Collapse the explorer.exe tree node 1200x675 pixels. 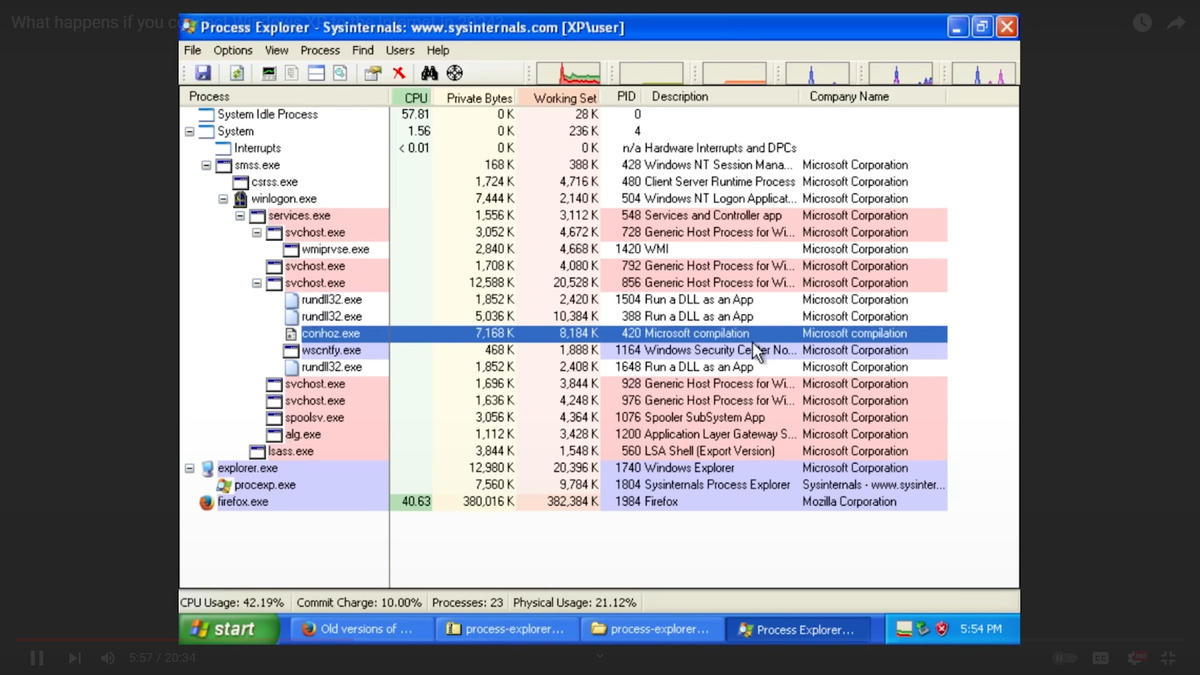coord(190,468)
